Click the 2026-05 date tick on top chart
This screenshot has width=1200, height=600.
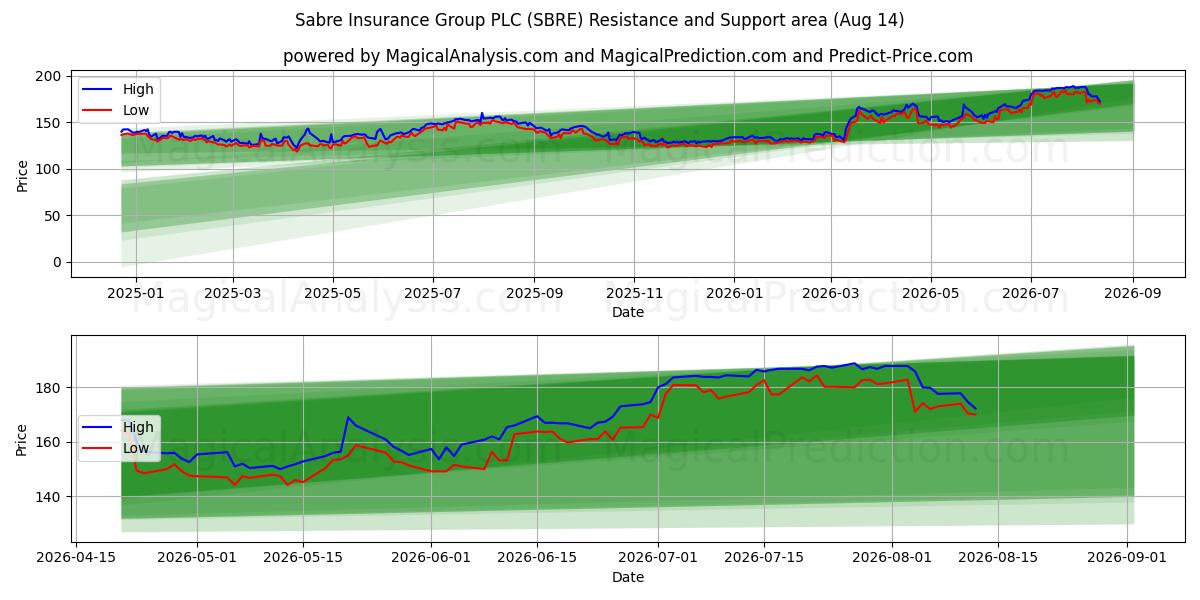click(931, 294)
